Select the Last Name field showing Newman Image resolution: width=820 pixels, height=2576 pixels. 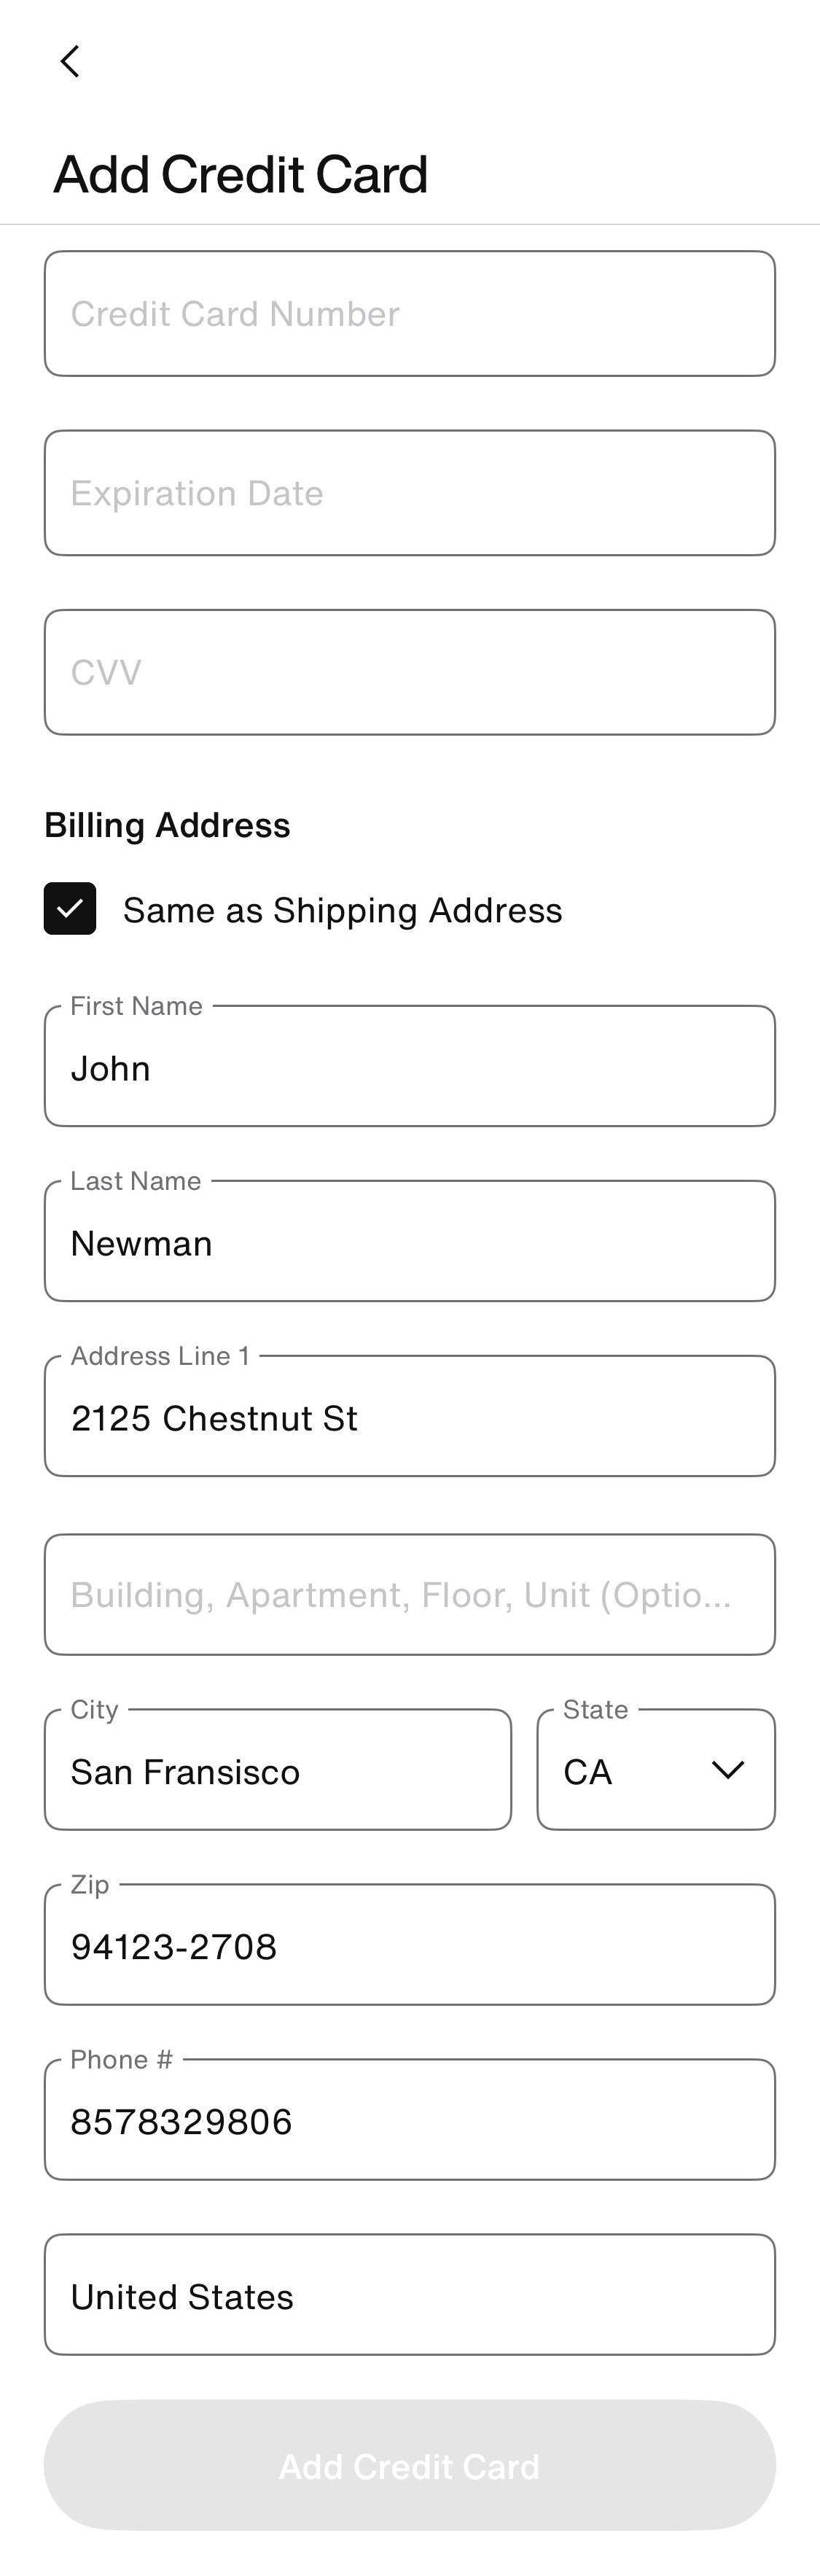click(x=410, y=1241)
